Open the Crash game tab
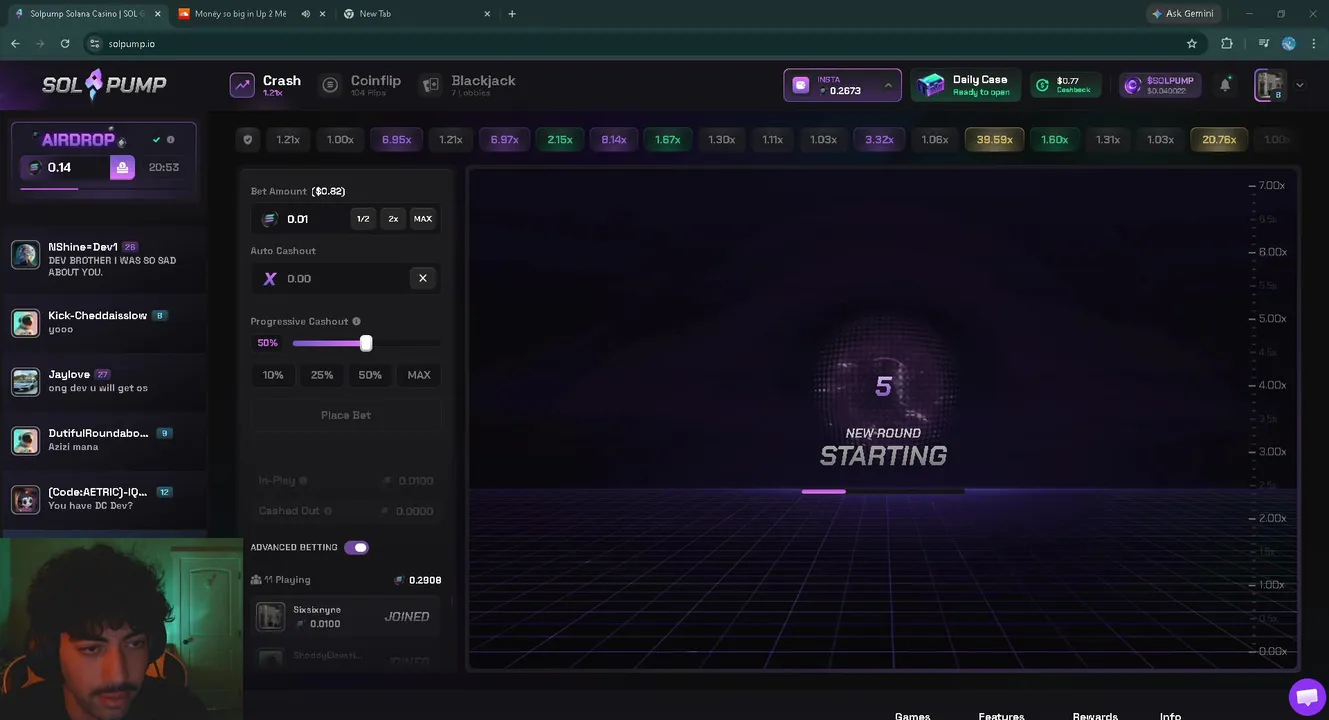This screenshot has height=720, width=1329. [x=265, y=85]
